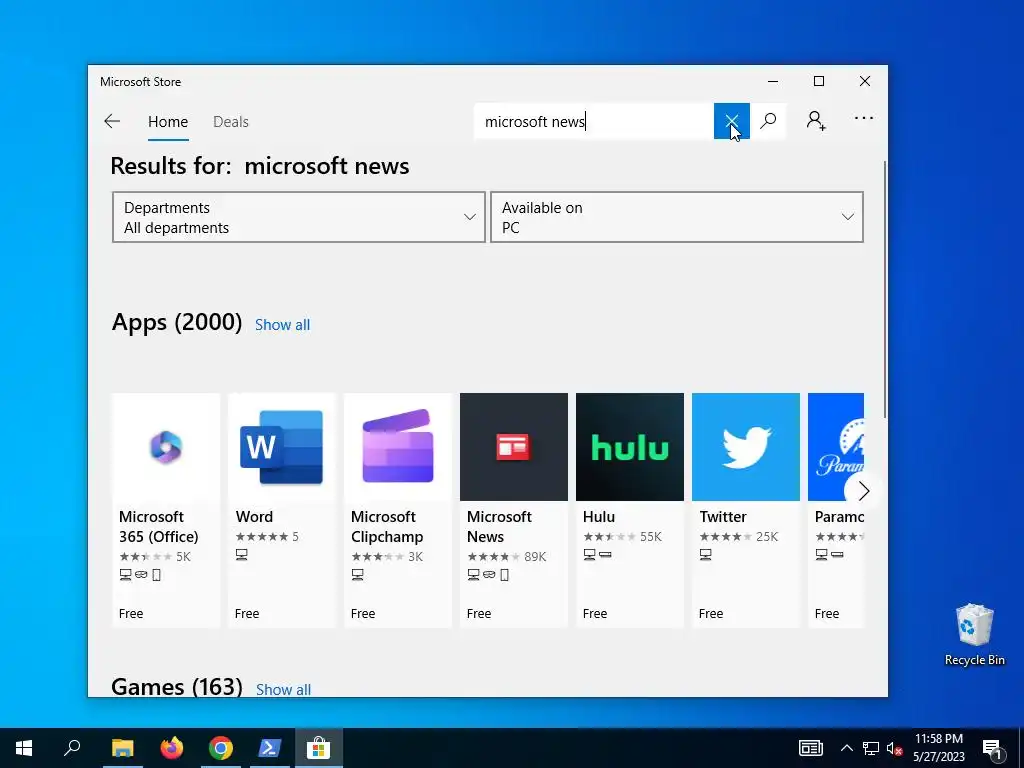This screenshot has width=1024, height=768.
Task: Go back using the back arrow
Action: (112, 121)
